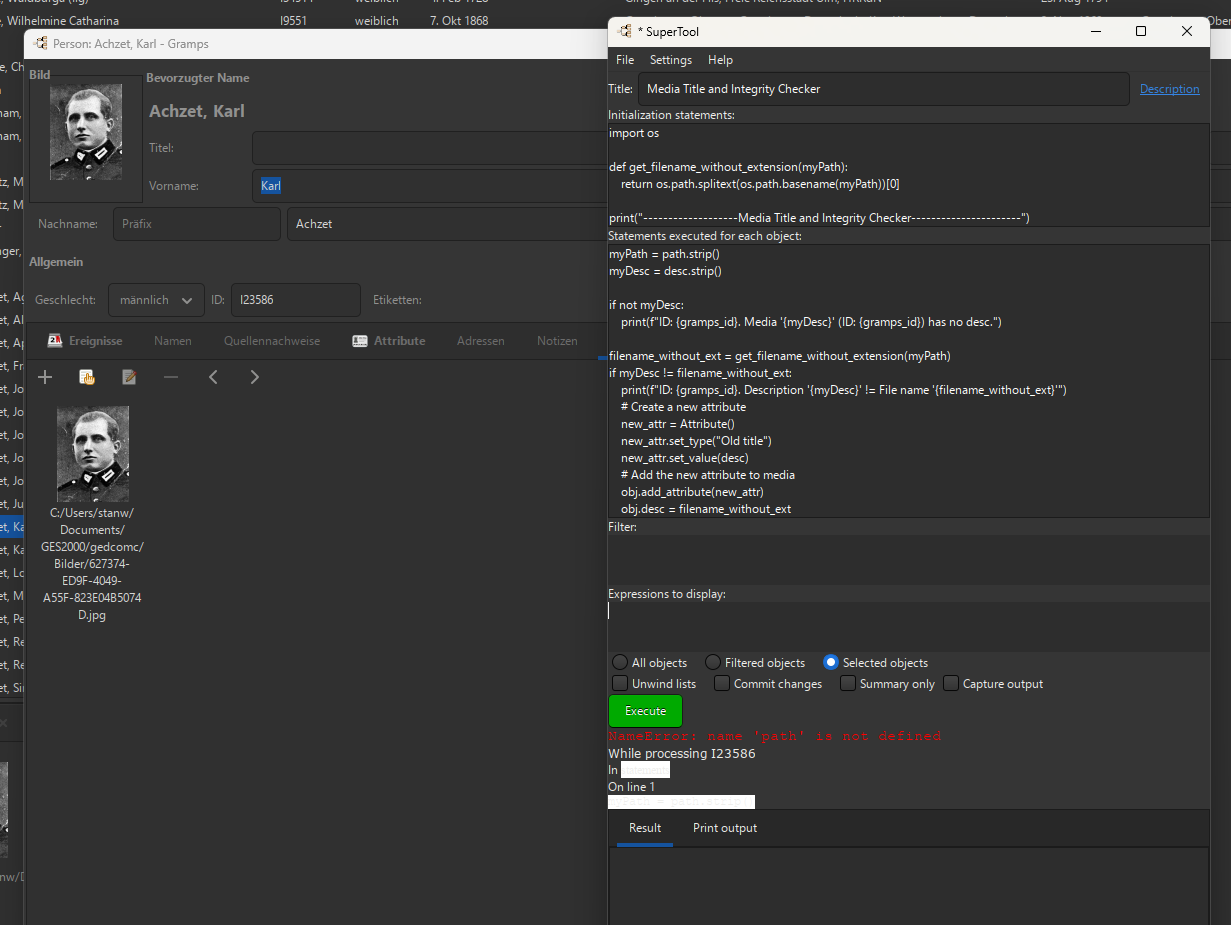
Task: Click the green Execute button
Action: point(645,711)
